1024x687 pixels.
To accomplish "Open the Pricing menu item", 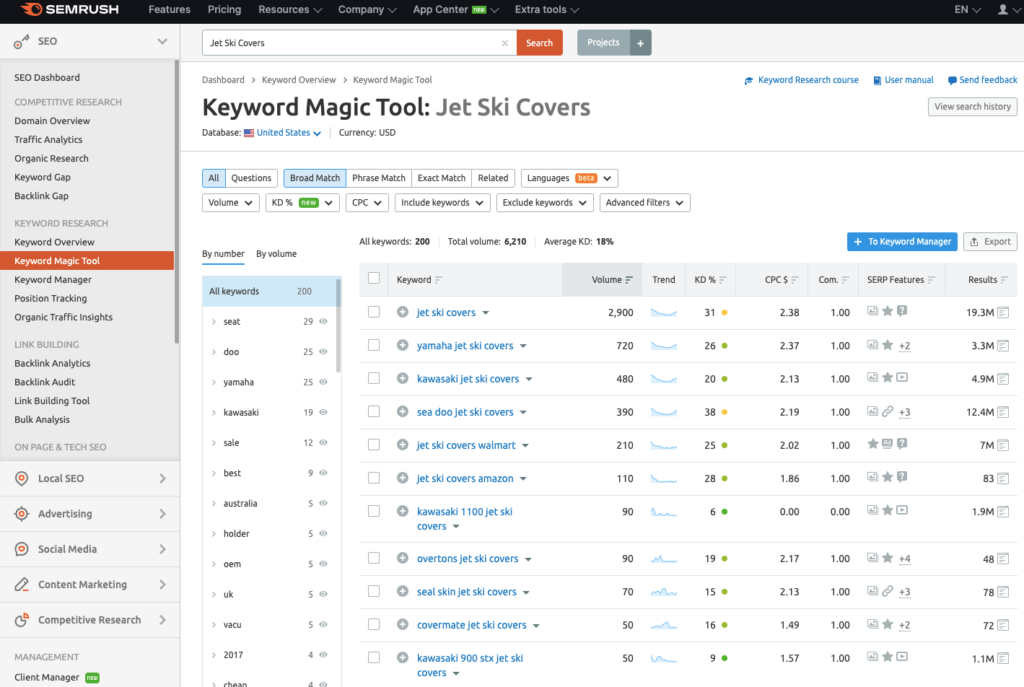I will coord(224,10).
